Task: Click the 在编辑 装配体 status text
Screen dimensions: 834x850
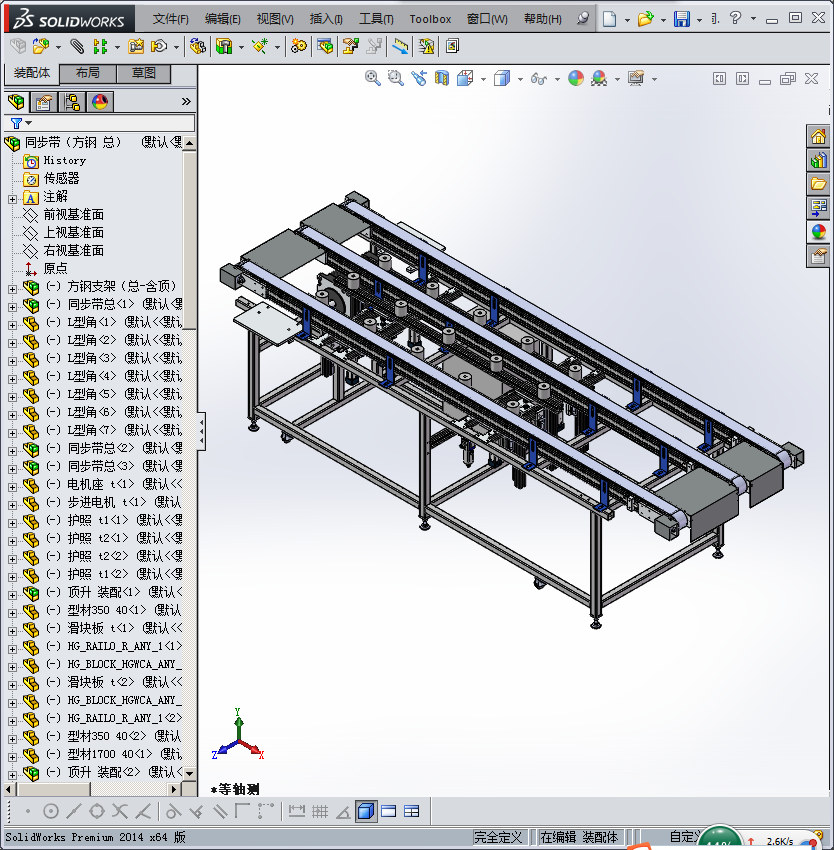Action: point(579,837)
